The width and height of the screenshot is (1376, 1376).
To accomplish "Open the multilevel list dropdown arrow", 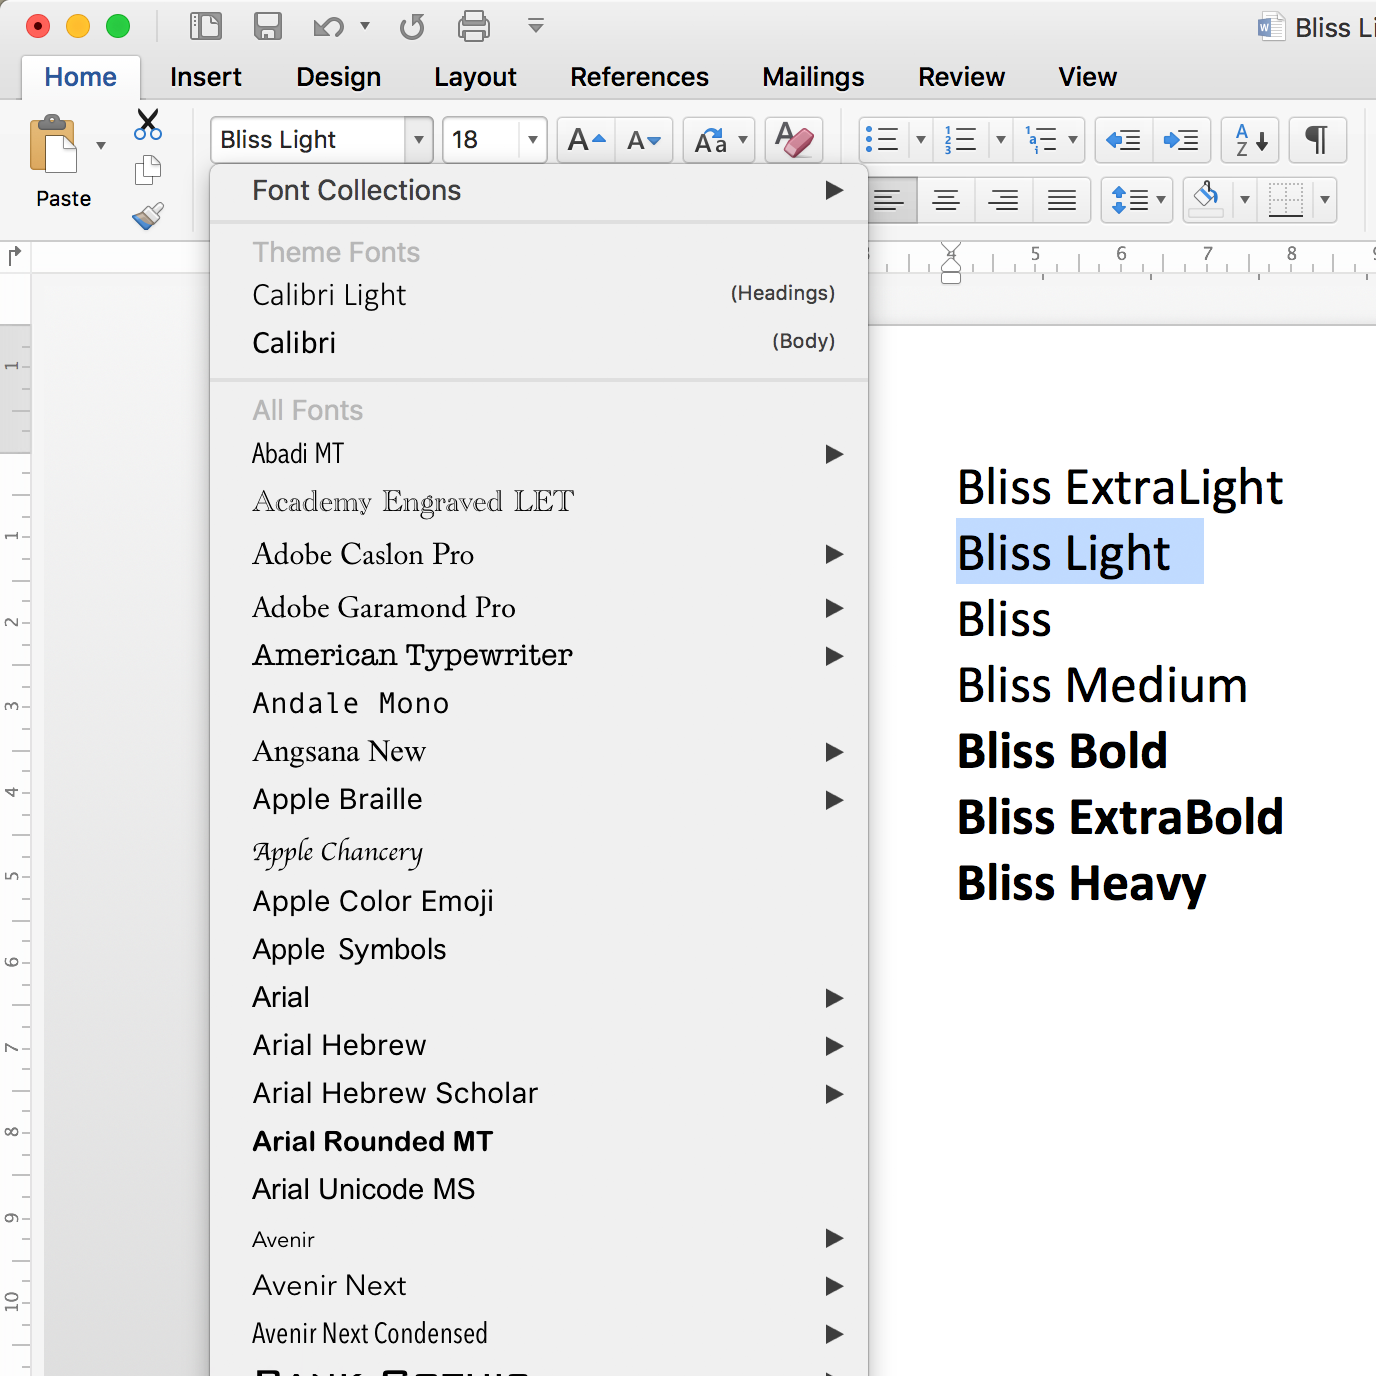I will (1073, 140).
